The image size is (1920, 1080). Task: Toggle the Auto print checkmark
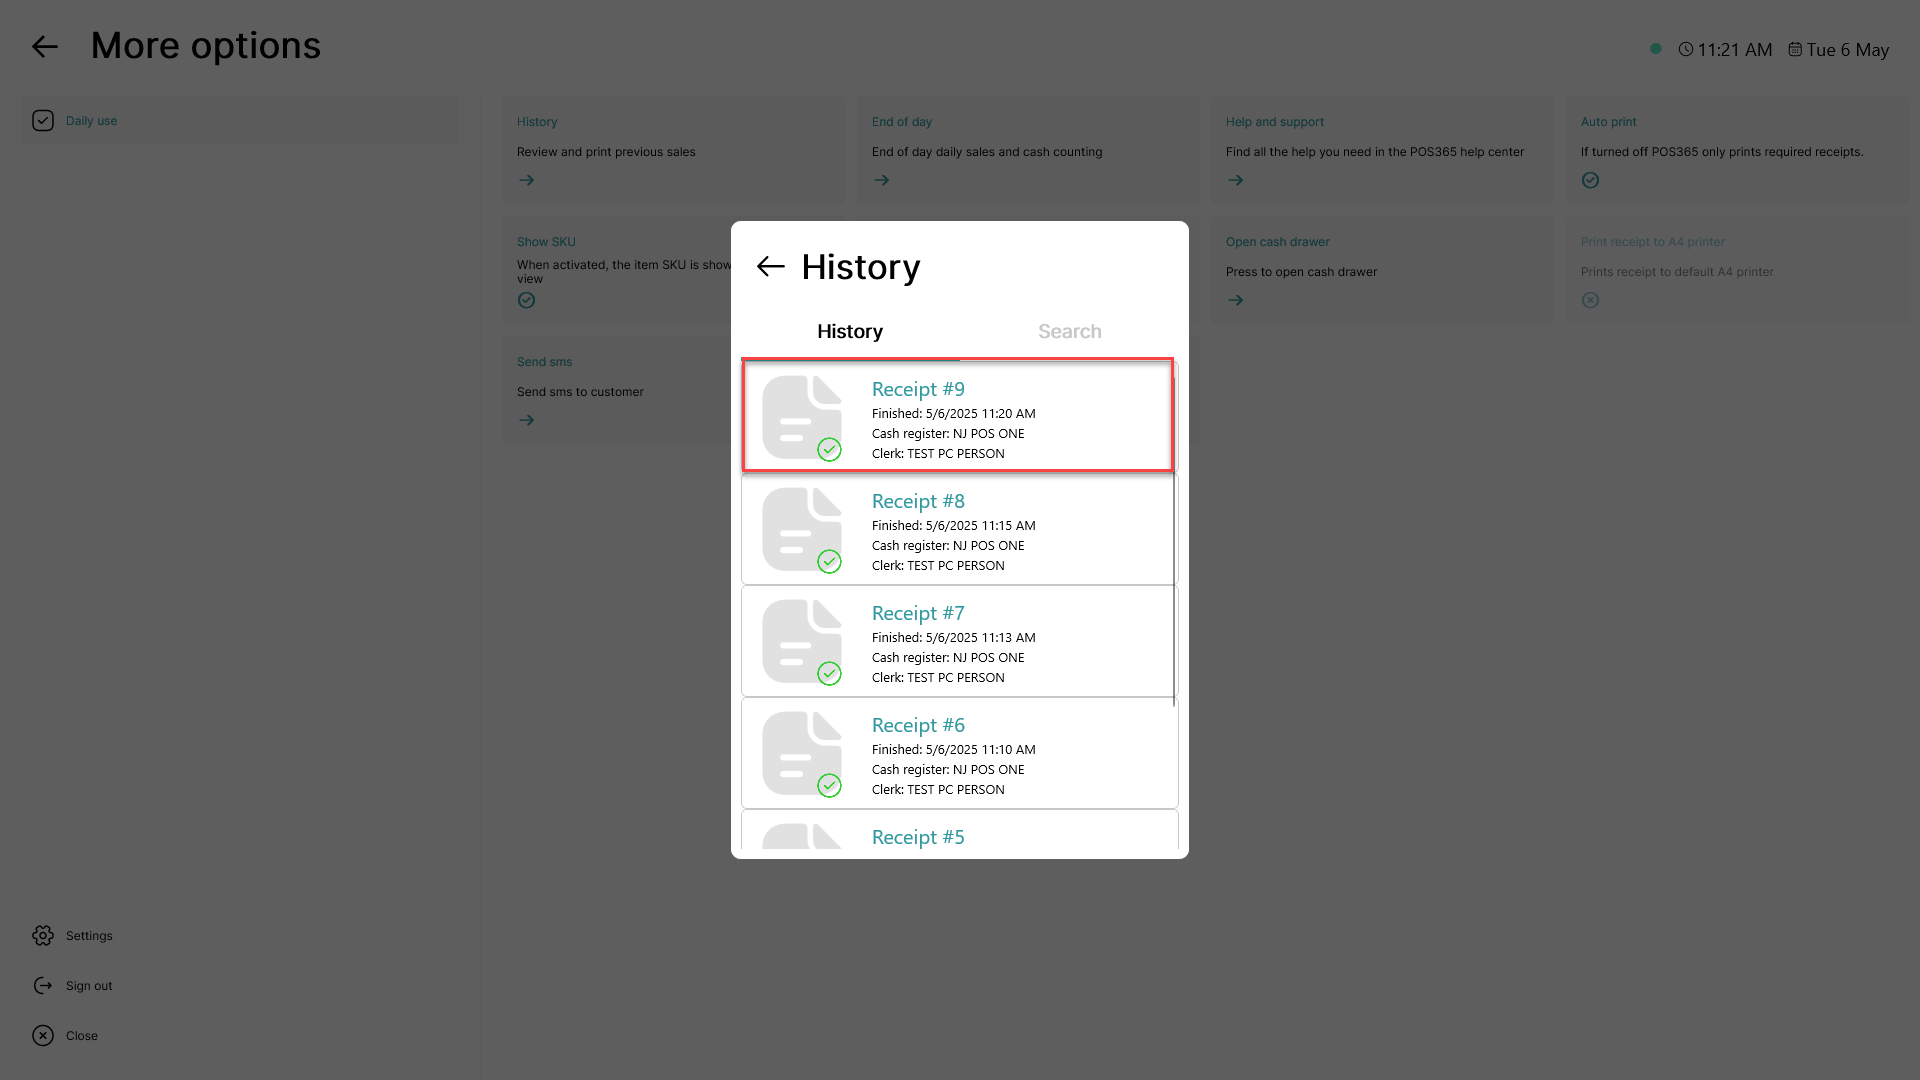click(1591, 180)
